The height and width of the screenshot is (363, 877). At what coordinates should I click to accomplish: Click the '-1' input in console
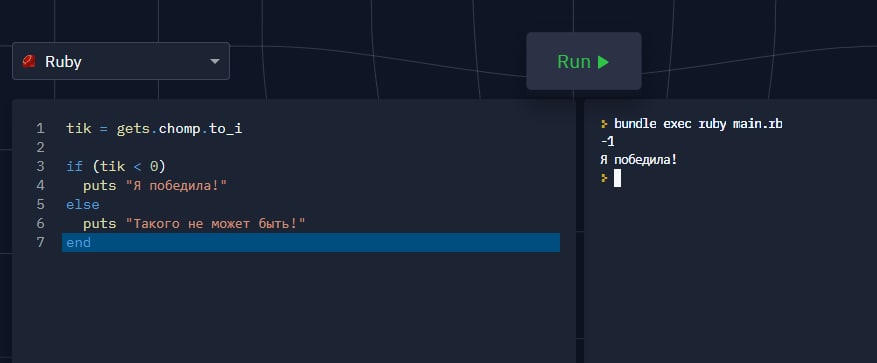(x=607, y=142)
